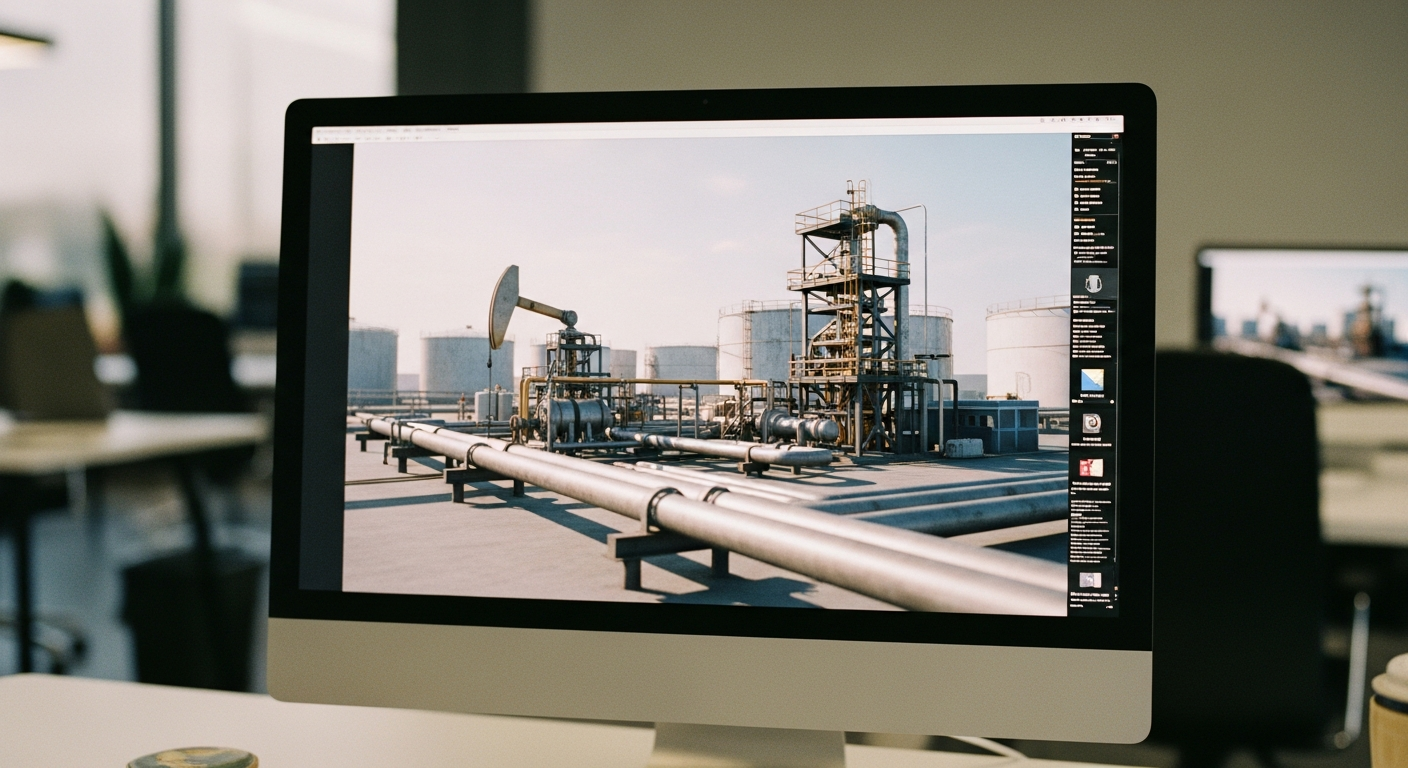Pick the red and white material thumbnail

point(1091,467)
